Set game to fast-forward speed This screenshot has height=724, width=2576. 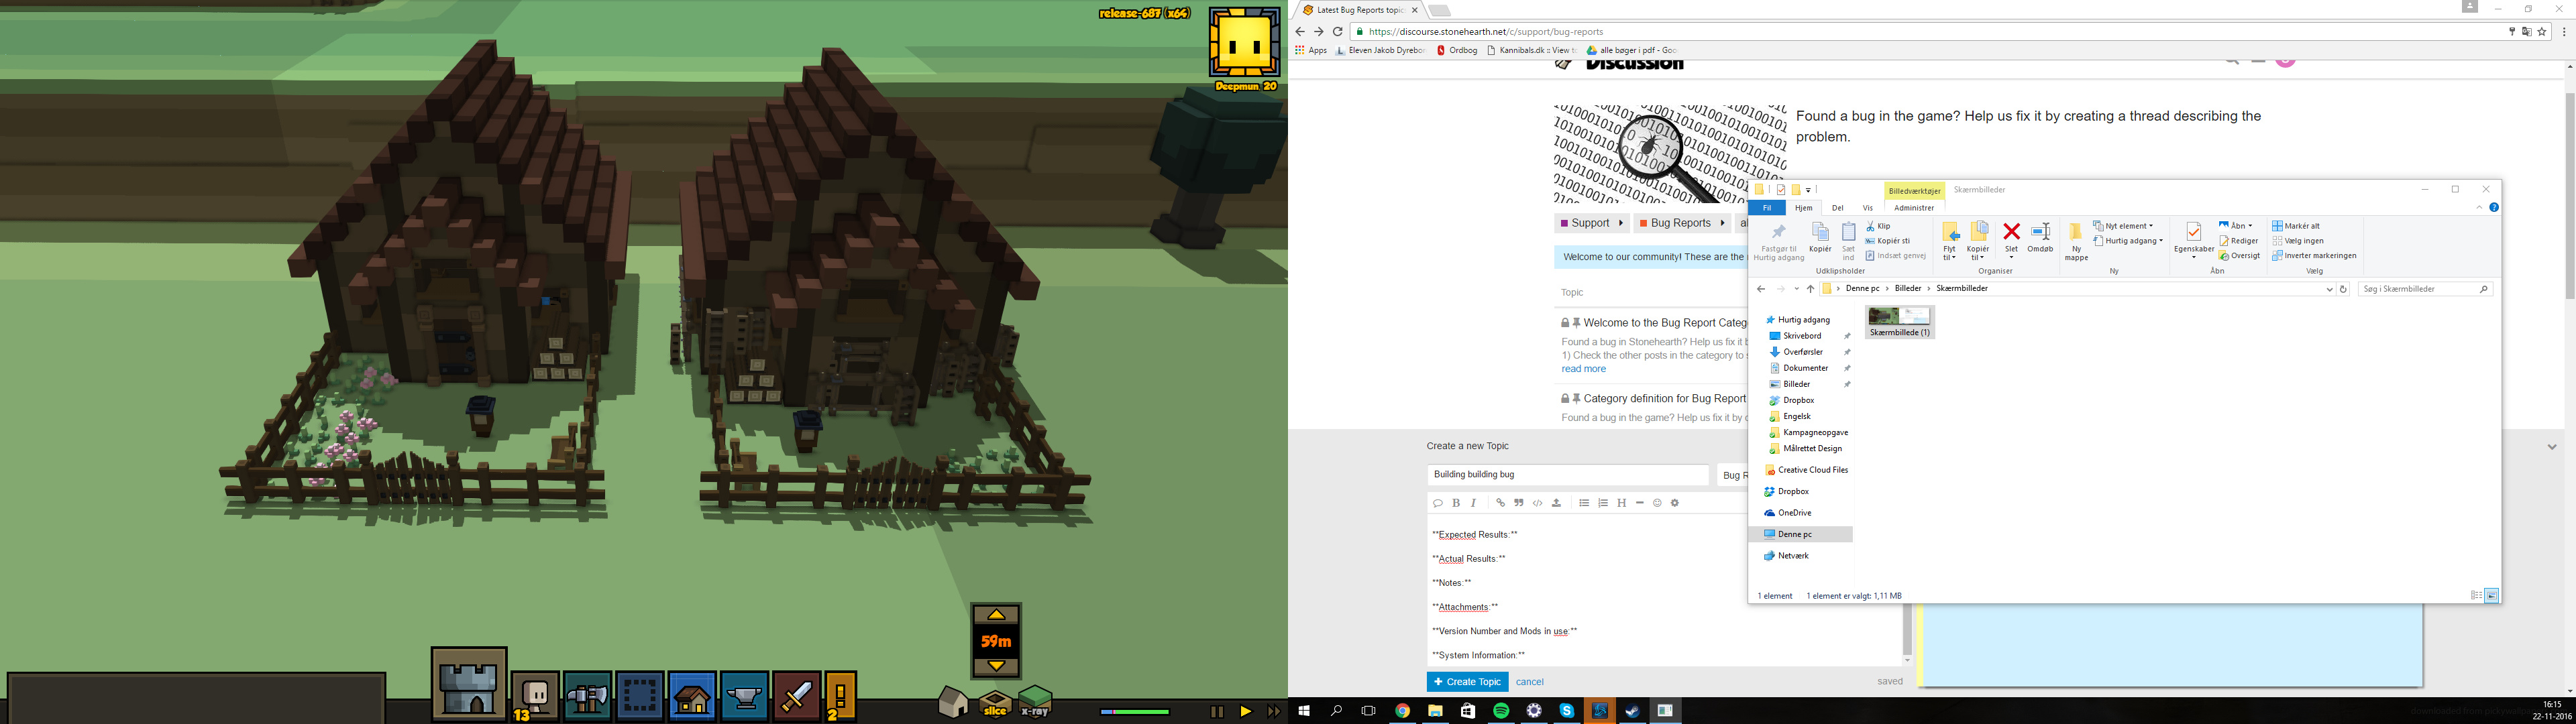click(1273, 712)
